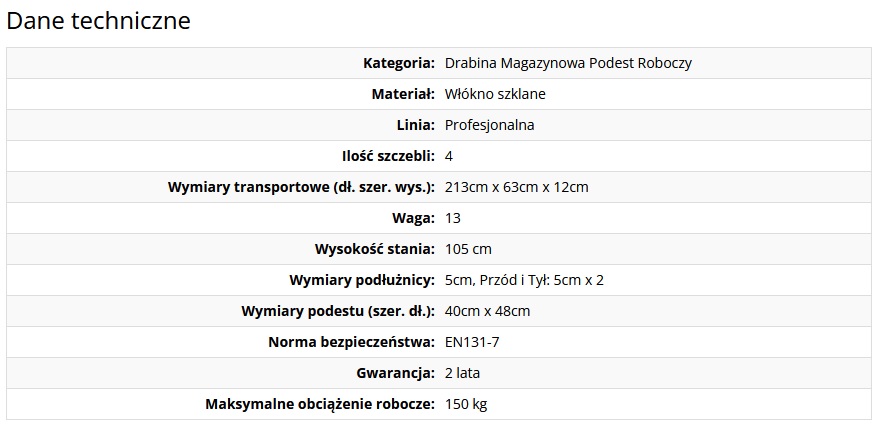
Task: Select the 'Kategoria:' label
Action: click(x=399, y=63)
